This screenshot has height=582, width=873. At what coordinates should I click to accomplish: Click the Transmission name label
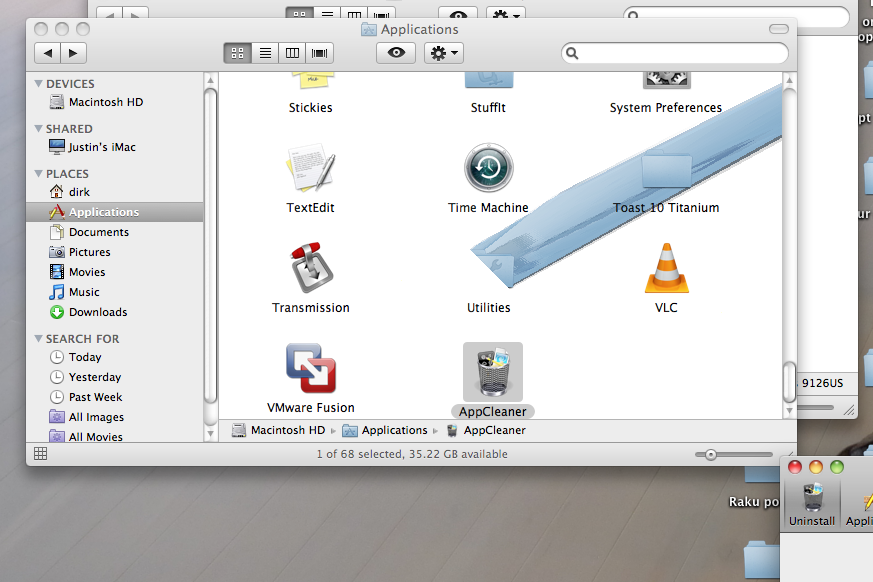pyautogui.click(x=311, y=308)
